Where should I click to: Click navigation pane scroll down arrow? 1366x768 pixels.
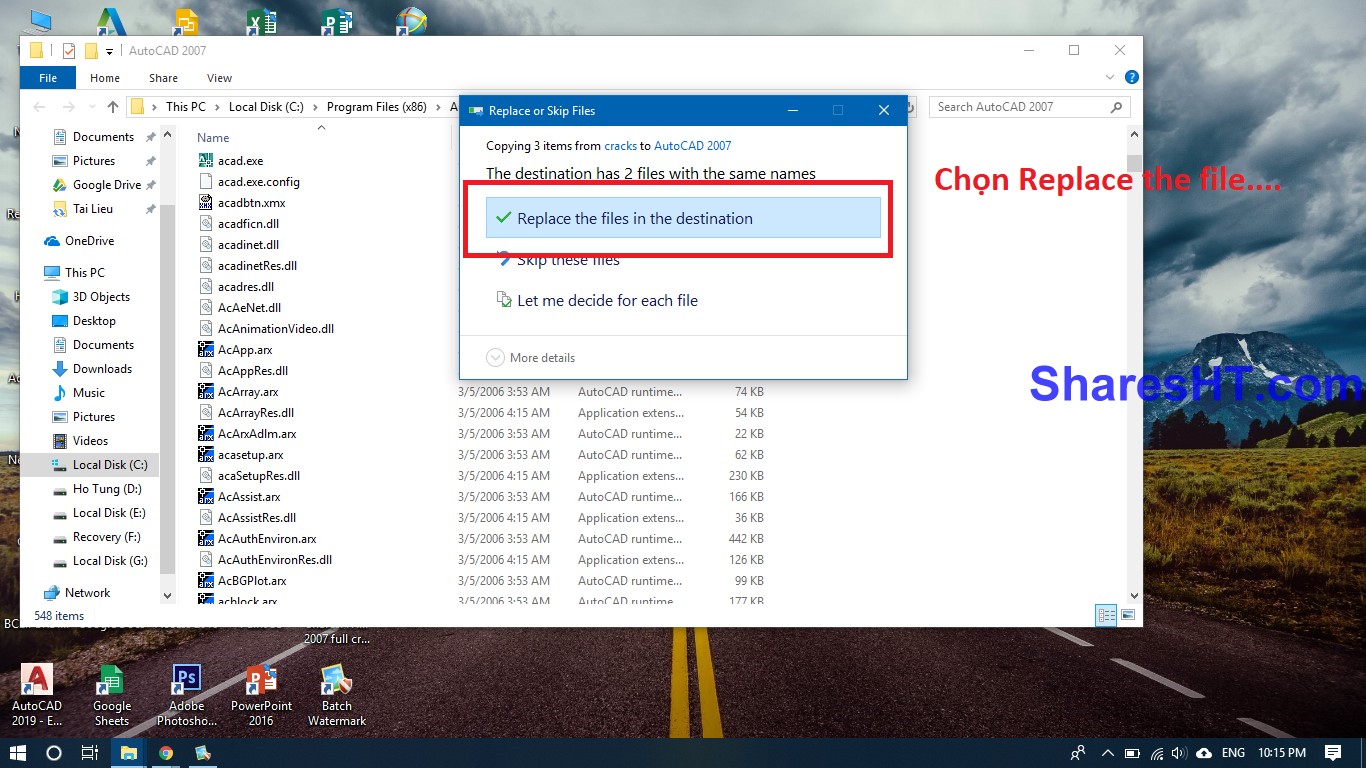(167, 596)
